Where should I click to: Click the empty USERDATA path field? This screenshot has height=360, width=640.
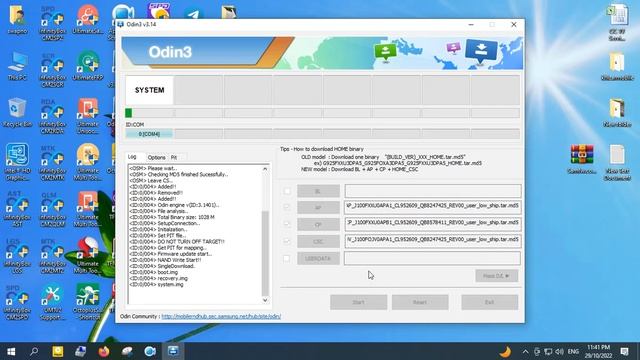pyautogui.click(x=433, y=258)
